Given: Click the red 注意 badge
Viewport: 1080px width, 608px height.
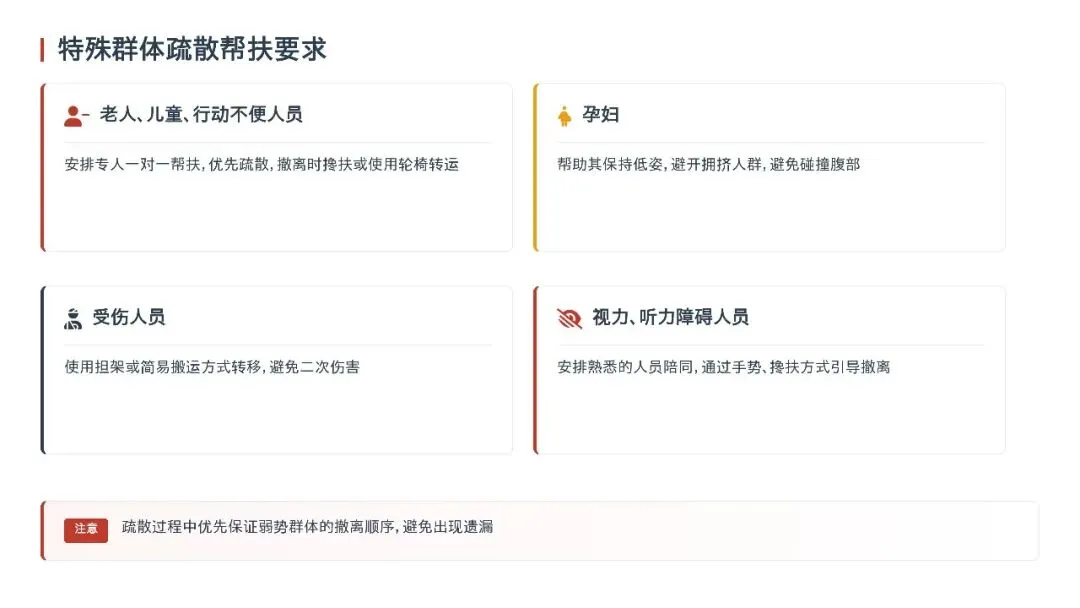Looking at the screenshot, I should pos(86,530).
